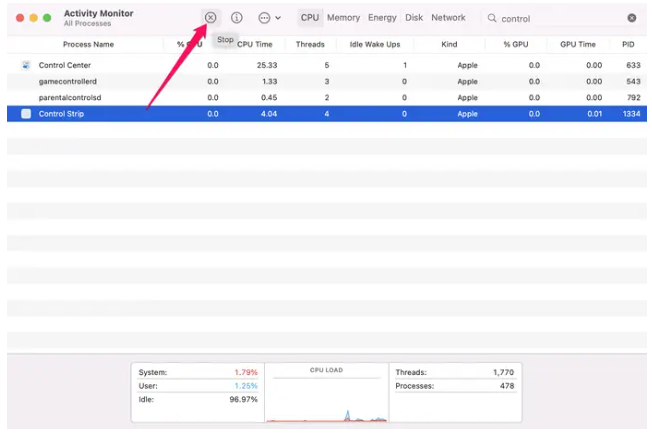Click the magnifying glass search icon
Image resolution: width=652 pixels, height=433 pixels.
tap(492, 18)
